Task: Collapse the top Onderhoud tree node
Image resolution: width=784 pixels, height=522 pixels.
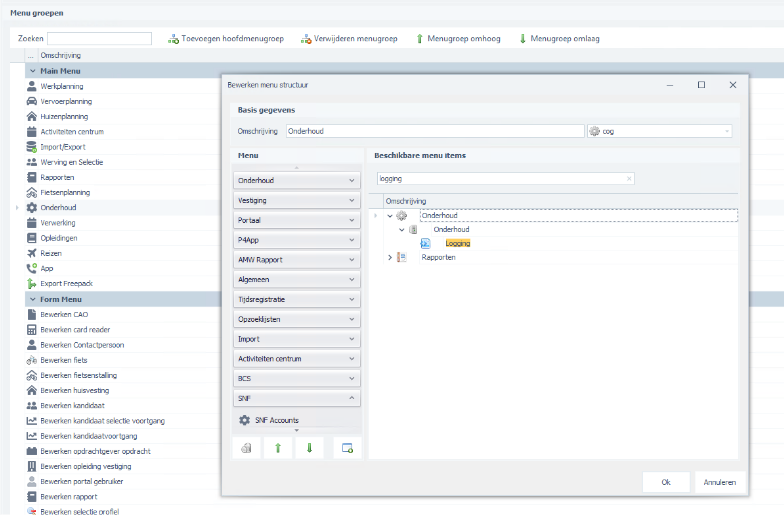Action: 390,216
